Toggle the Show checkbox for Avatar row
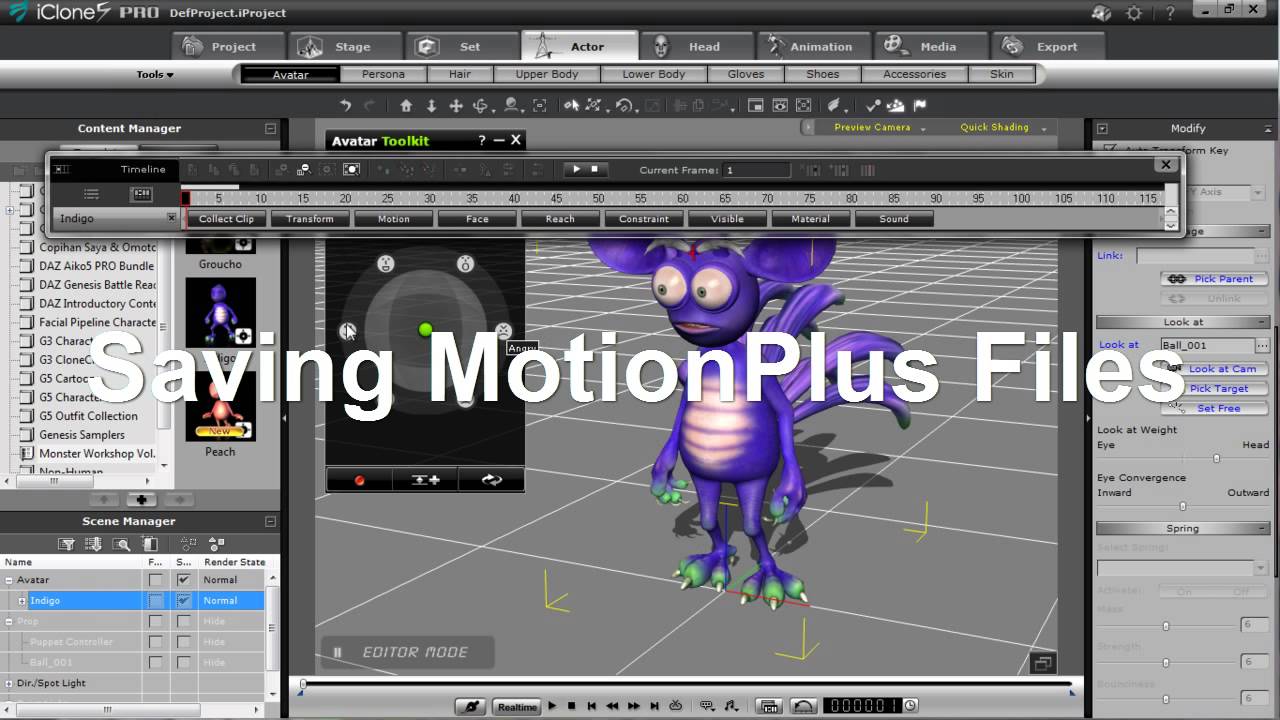This screenshot has width=1280, height=720. coord(183,580)
